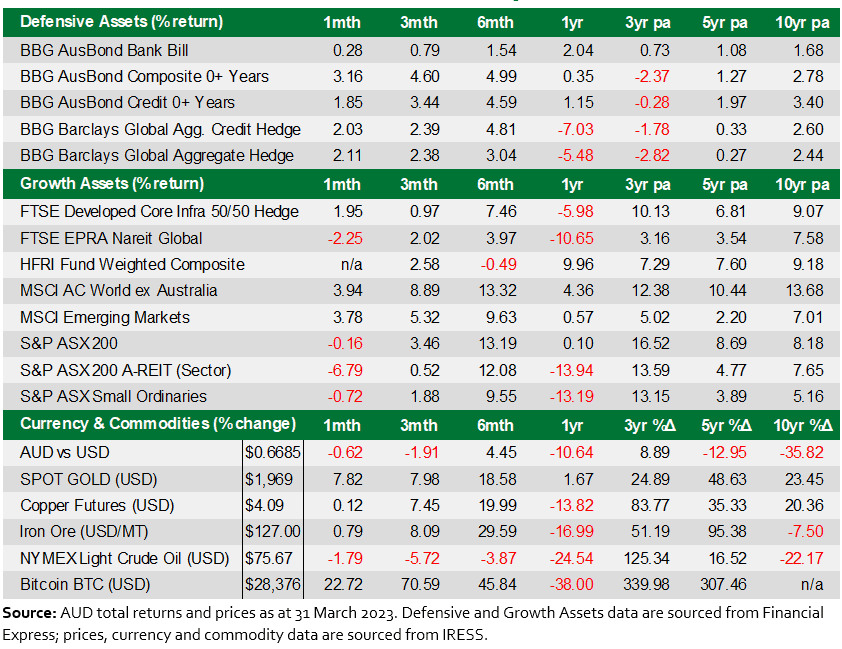Select '3mth' header in Growth Assets section
The height and width of the screenshot is (649, 842).
tap(419, 184)
